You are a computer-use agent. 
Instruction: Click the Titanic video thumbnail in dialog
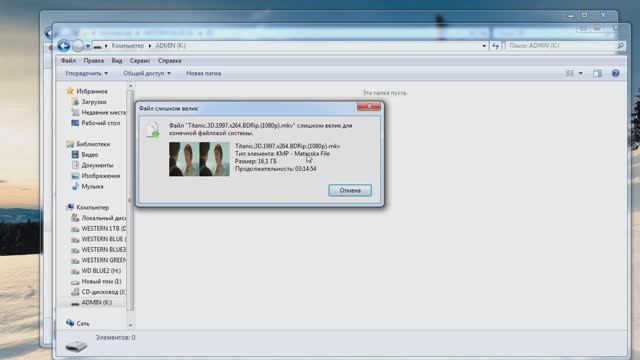point(199,159)
